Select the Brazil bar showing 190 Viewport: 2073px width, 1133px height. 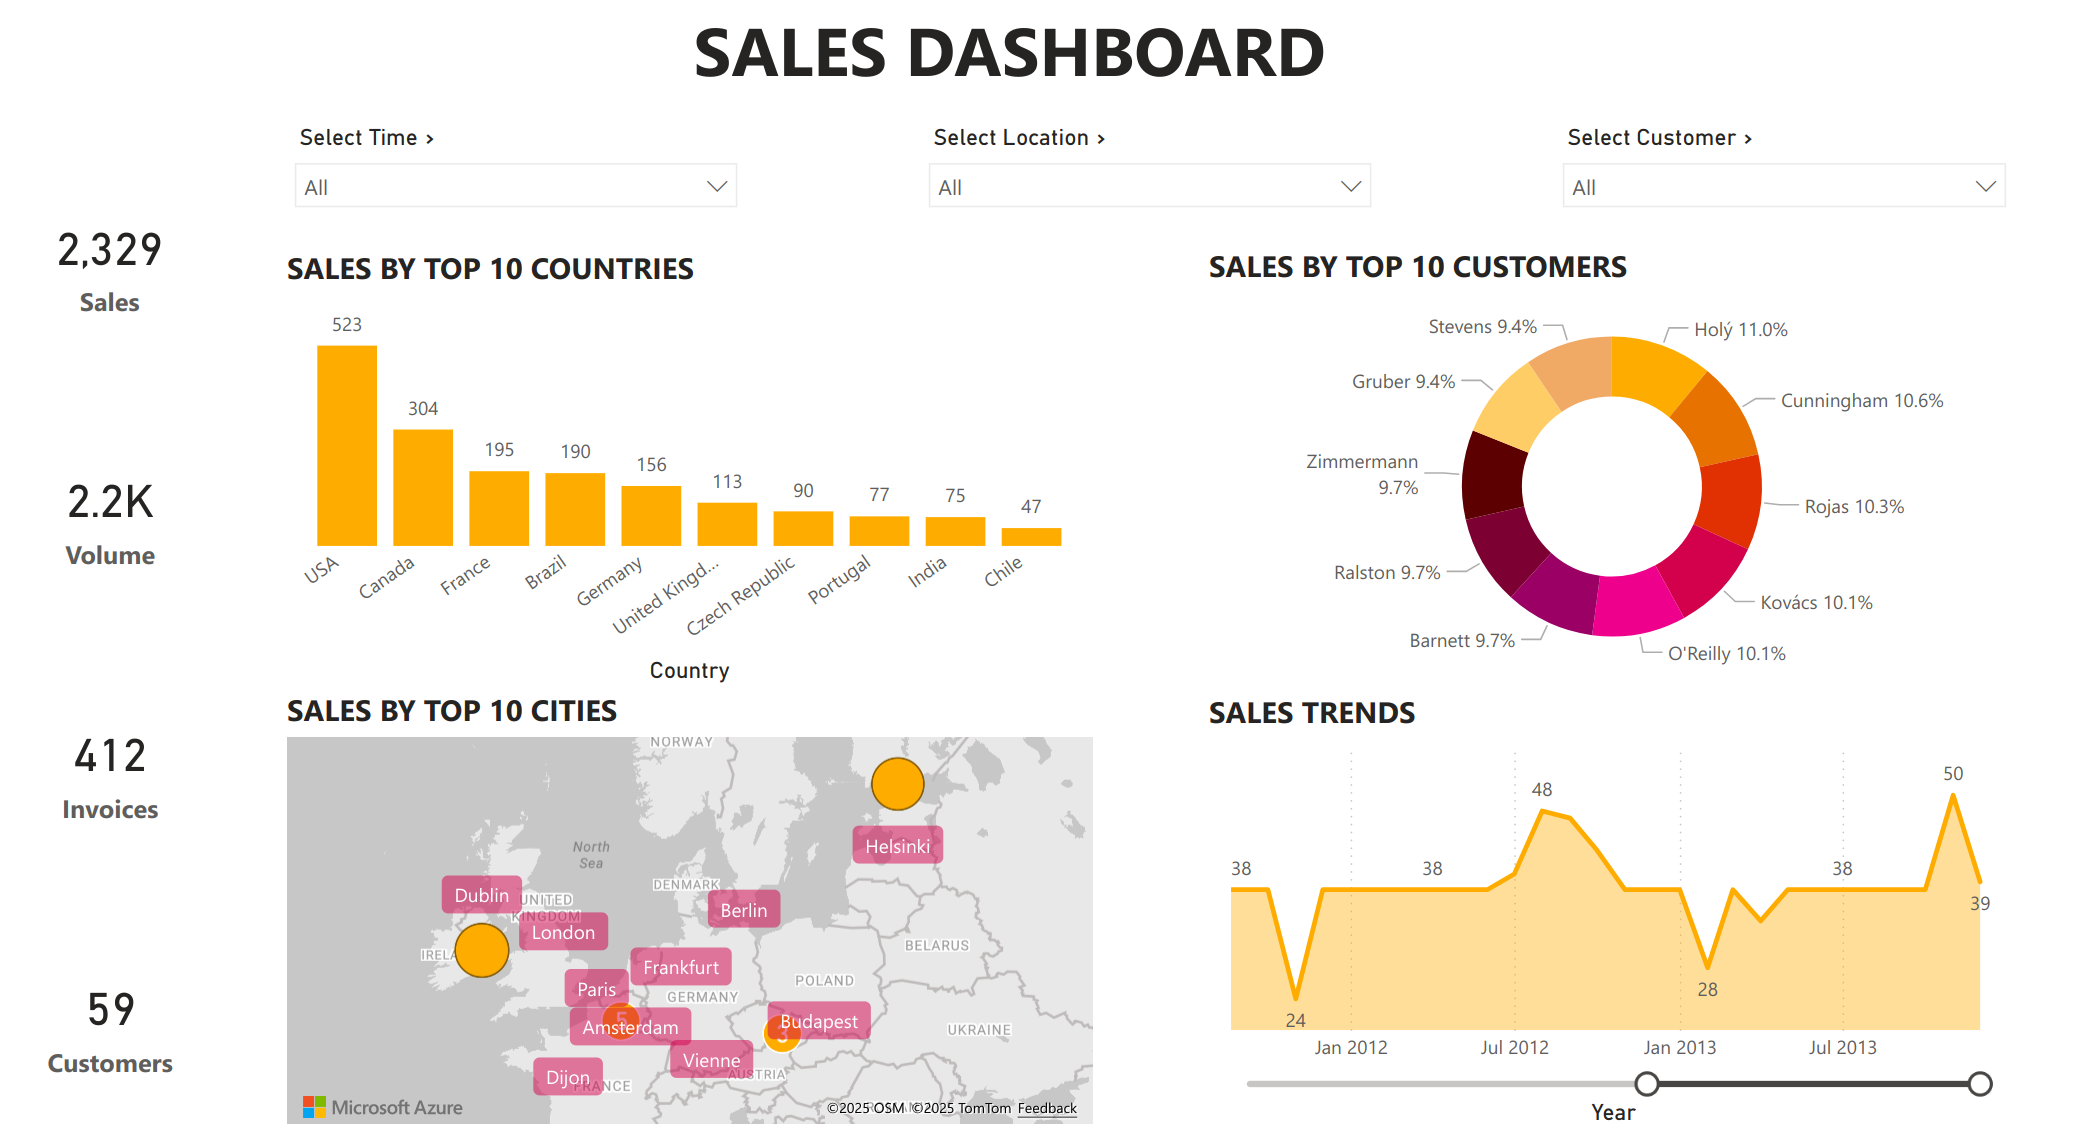575,509
